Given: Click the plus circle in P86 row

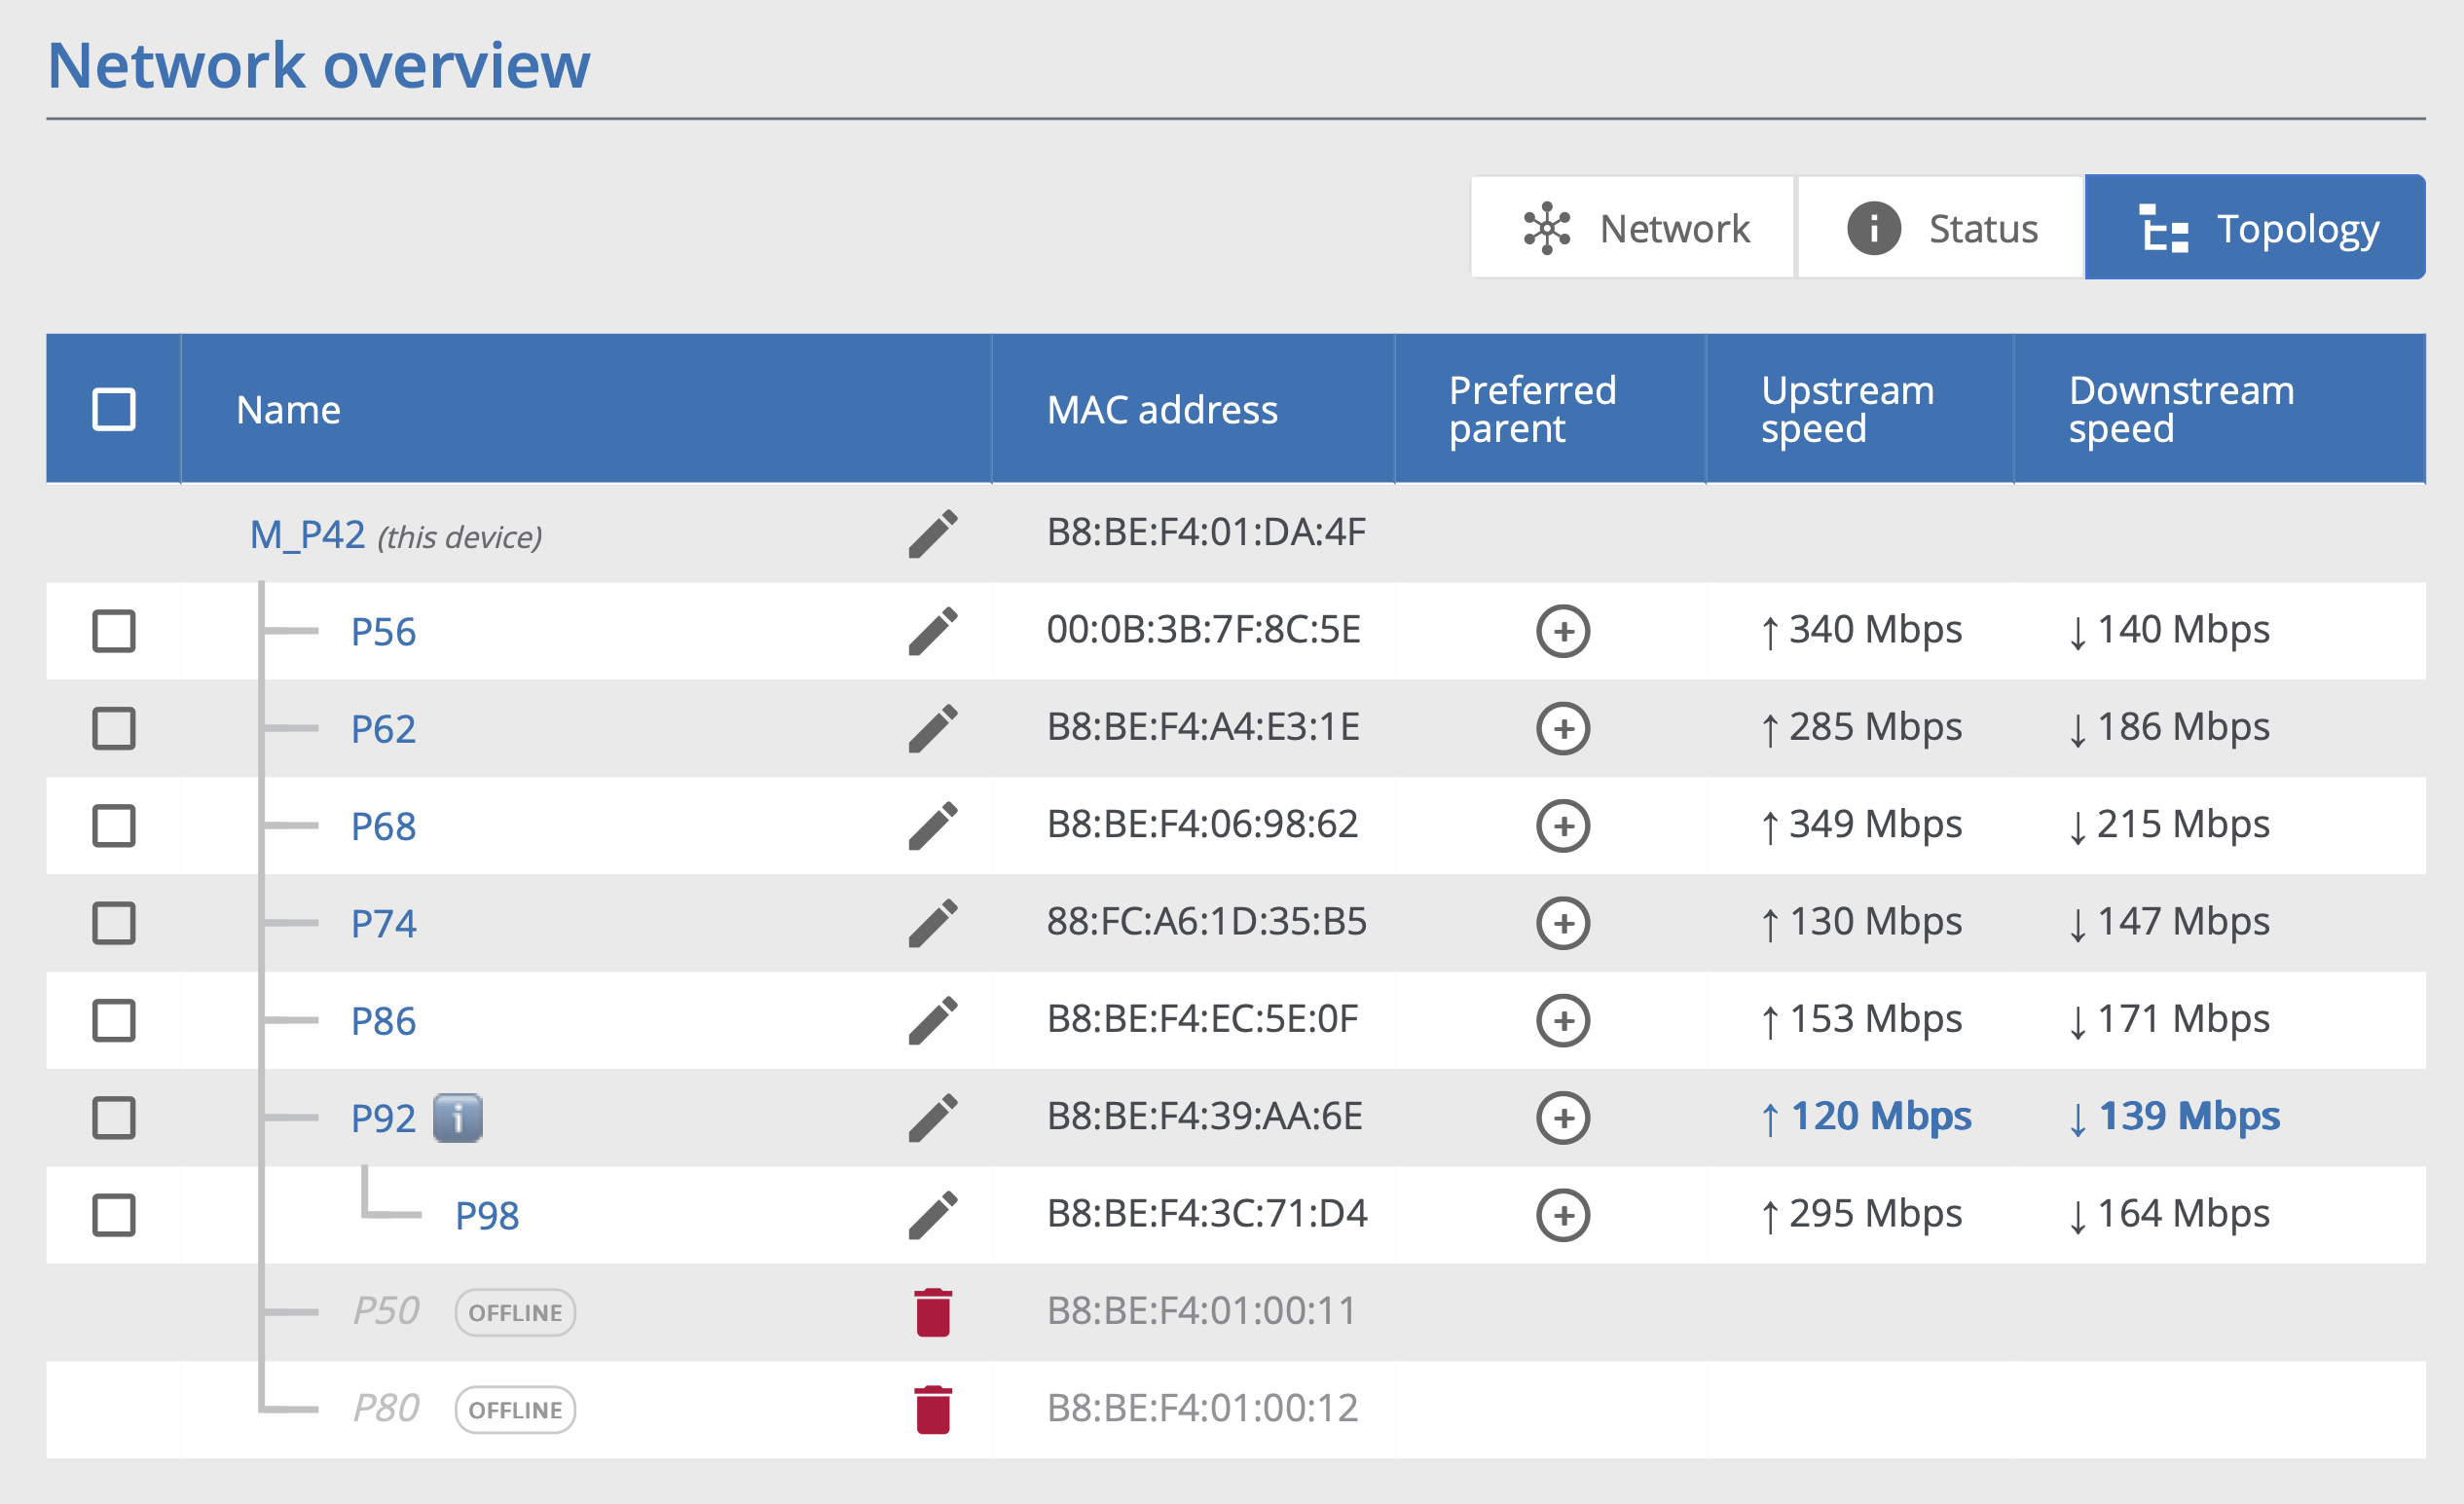Looking at the screenshot, I should click(1563, 1020).
